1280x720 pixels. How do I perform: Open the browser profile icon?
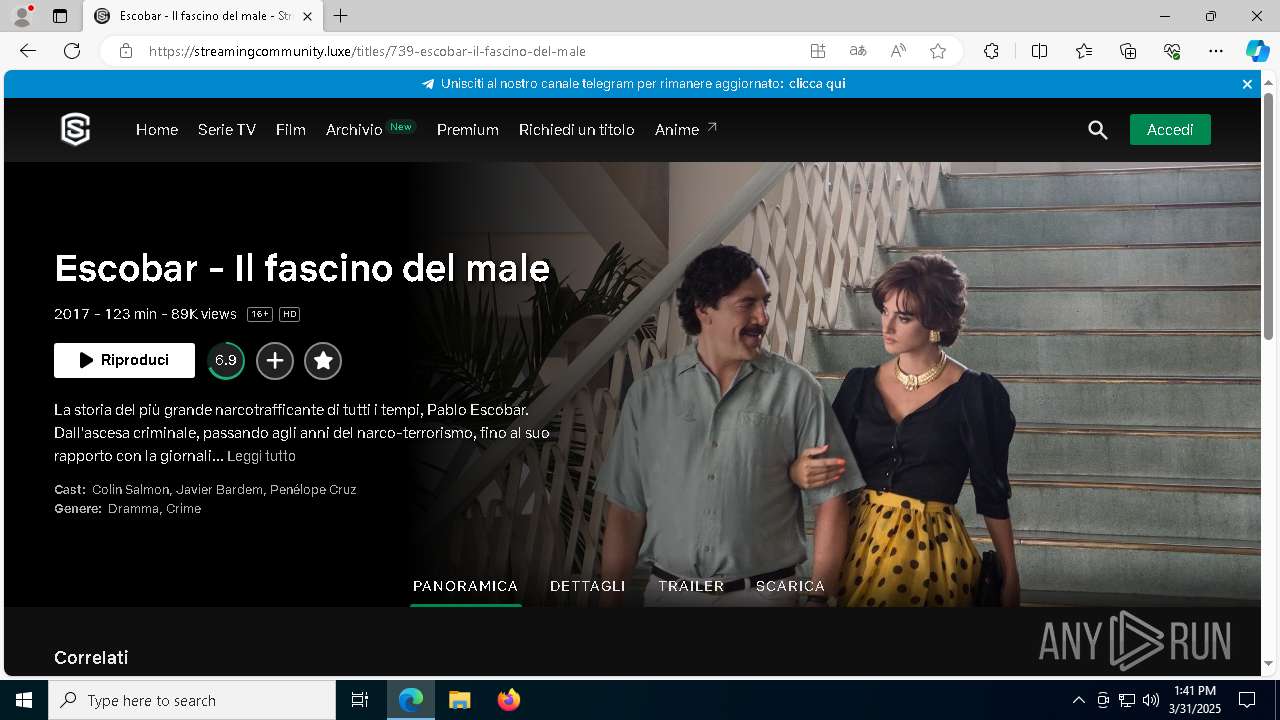tap(22, 16)
